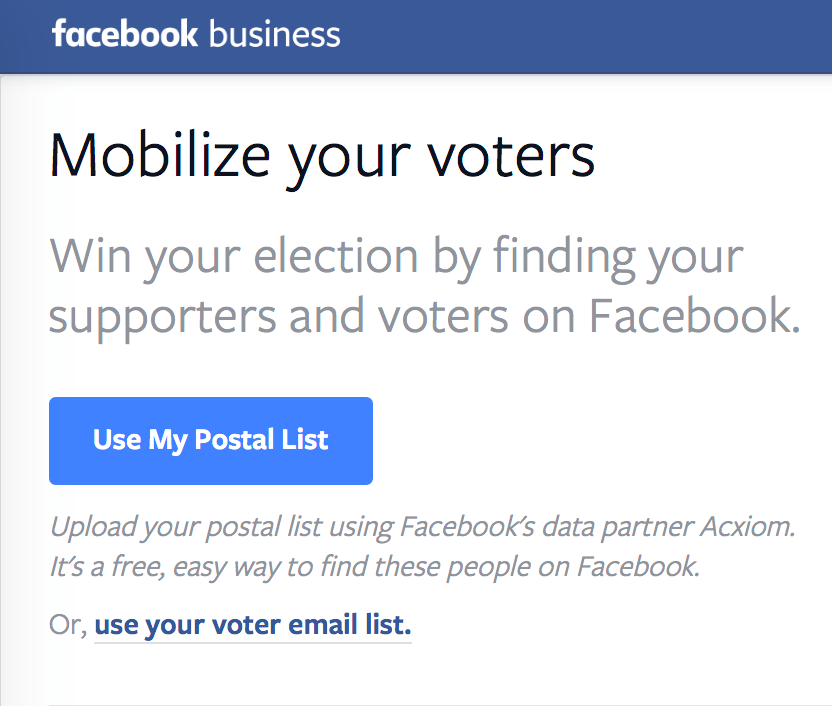Image resolution: width=832 pixels, height=706 pixels.
Task: Click the "Win your election by finding your" line
Action: point(396,257)
